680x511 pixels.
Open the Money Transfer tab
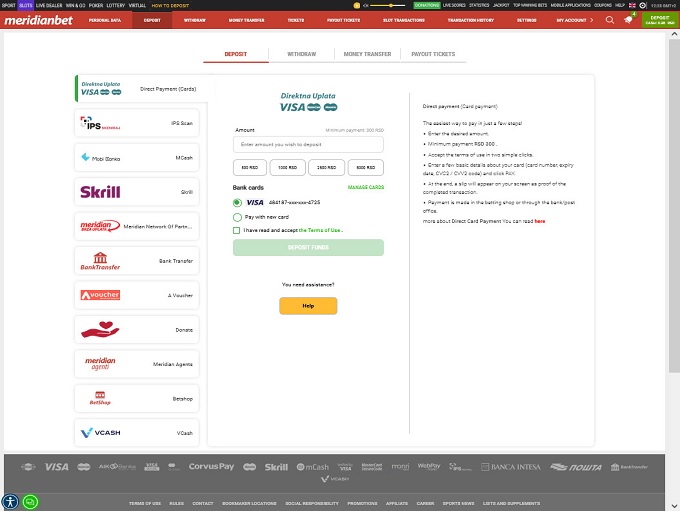366,55
